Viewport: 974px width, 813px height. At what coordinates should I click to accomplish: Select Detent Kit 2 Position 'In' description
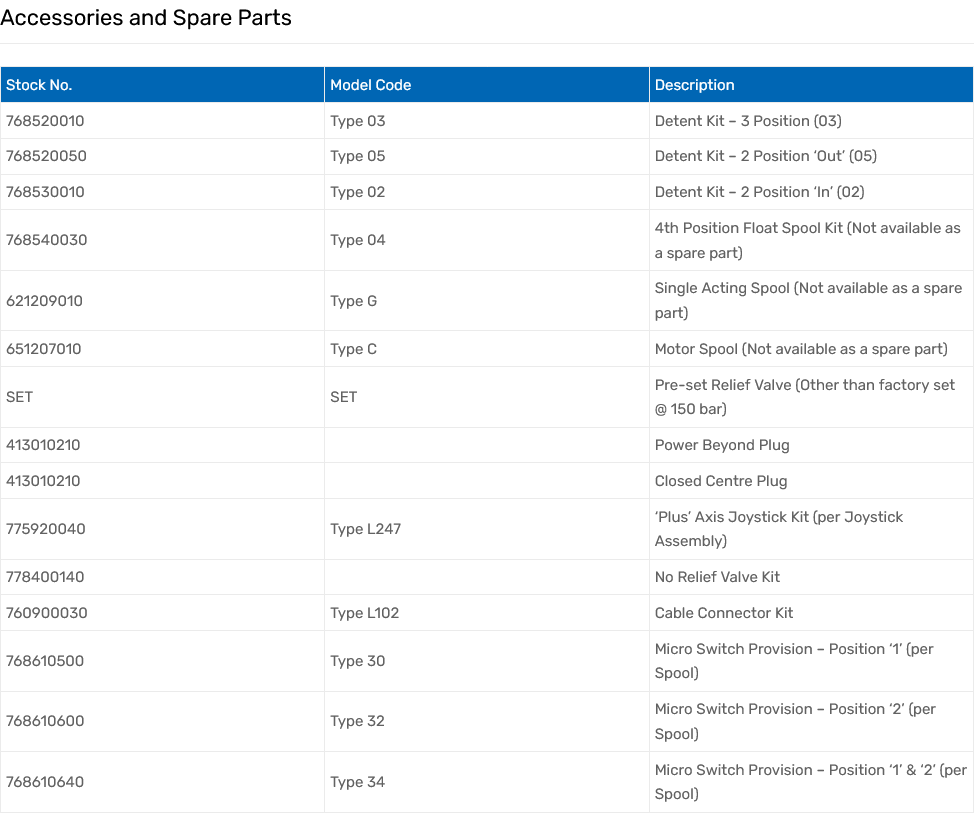(x=759, y=192)
